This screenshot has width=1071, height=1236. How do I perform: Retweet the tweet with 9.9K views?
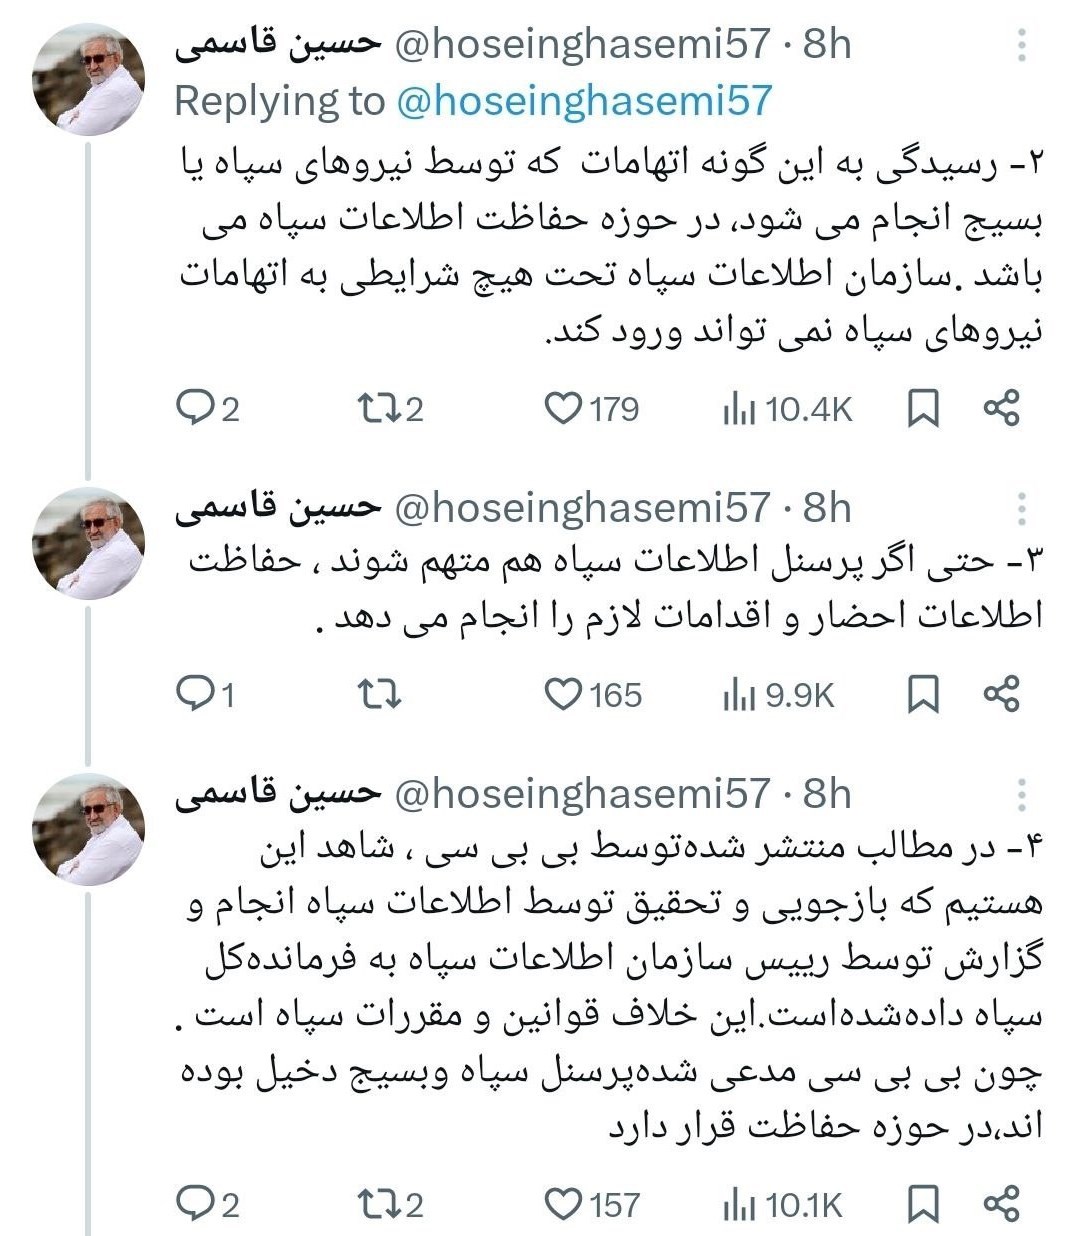(379, 694)
